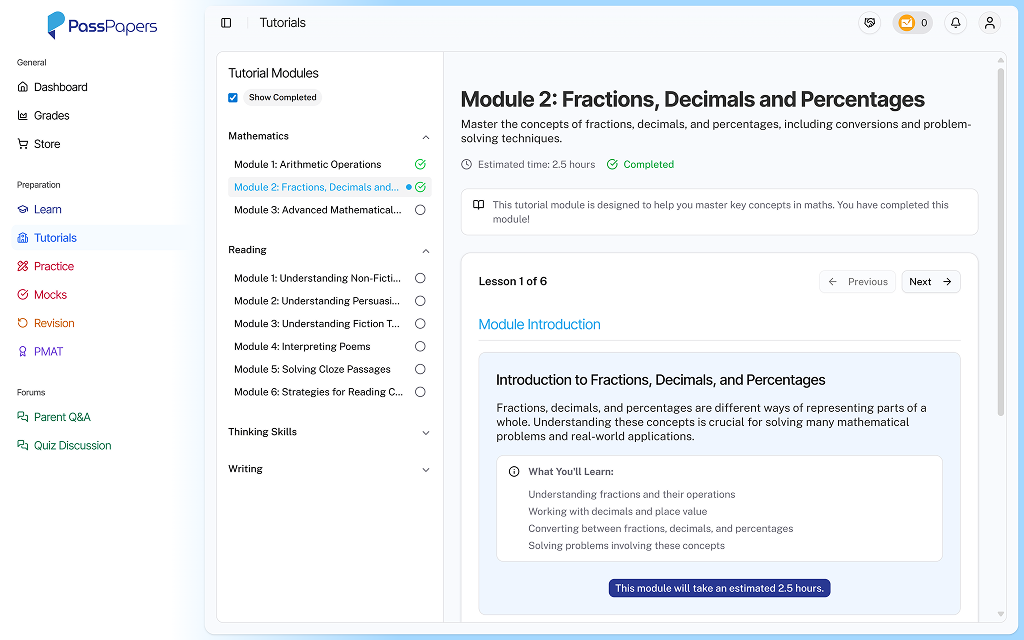1024x640 pixels.
Task: Click the Next lesson button
Action: (930, 282)
